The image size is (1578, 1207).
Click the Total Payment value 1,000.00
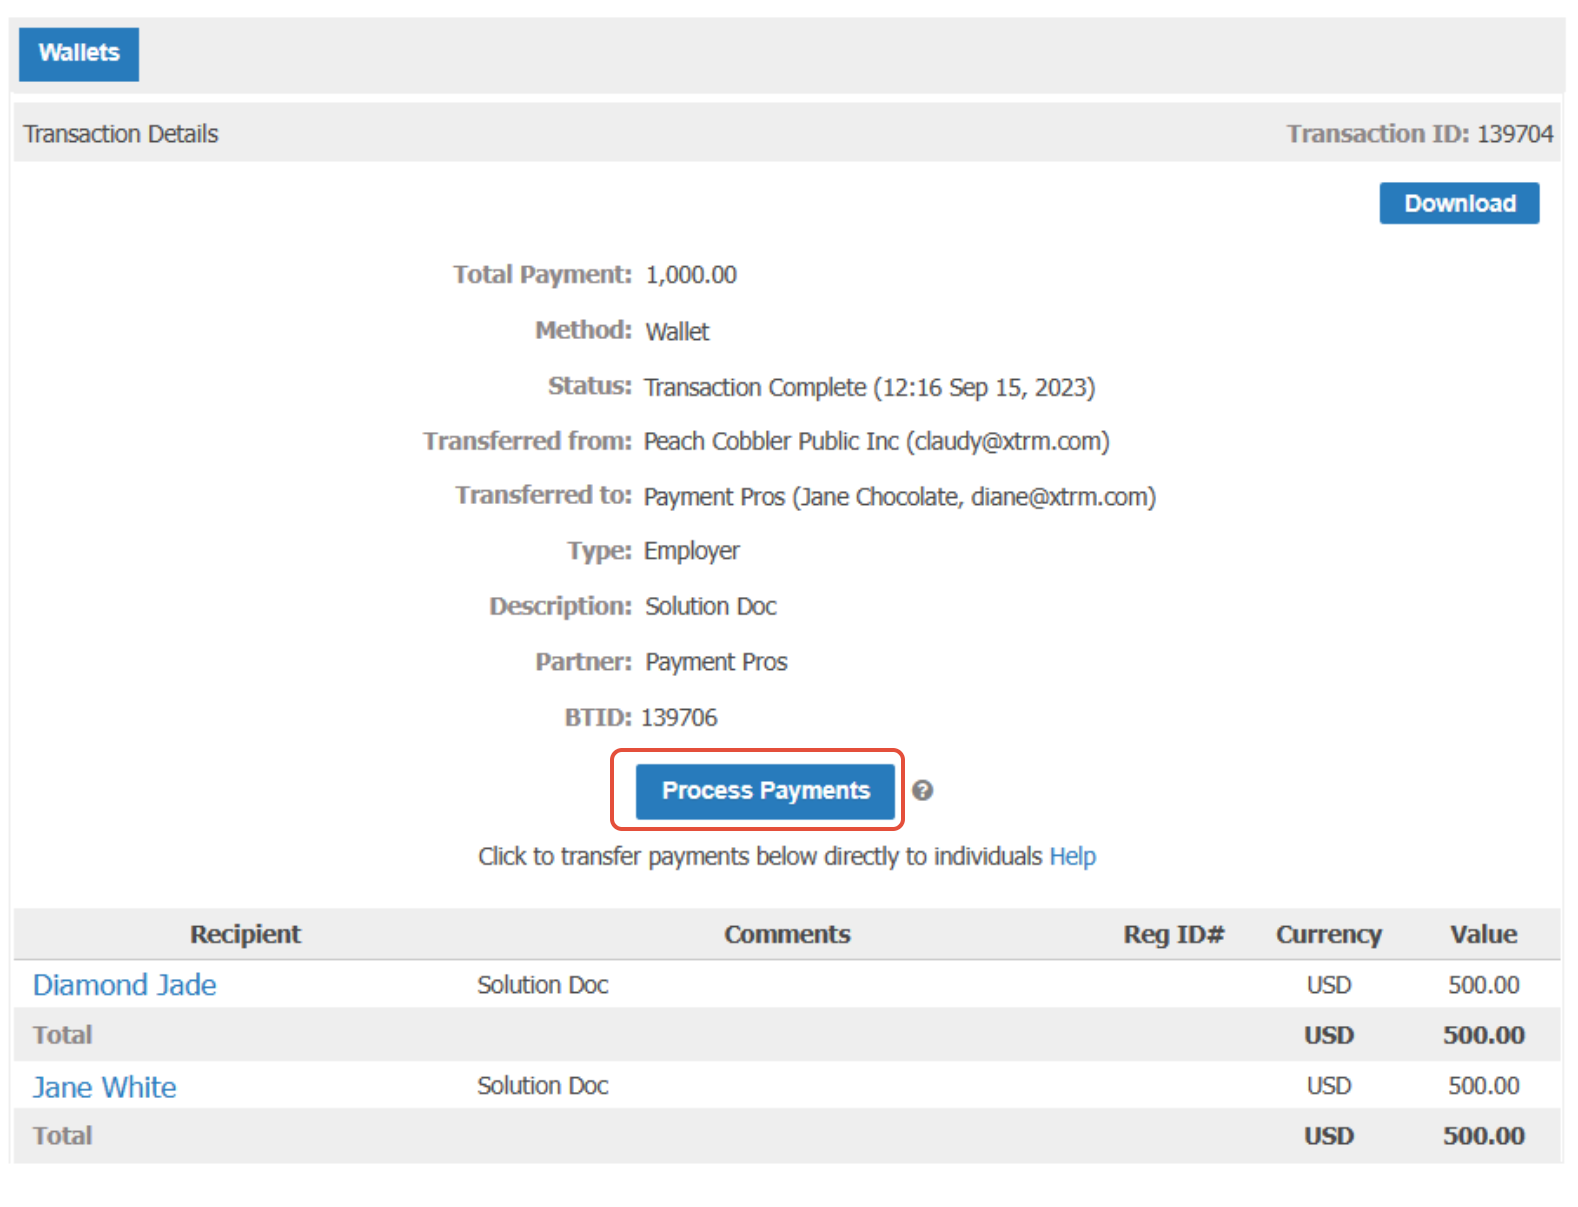pos(691,275)
